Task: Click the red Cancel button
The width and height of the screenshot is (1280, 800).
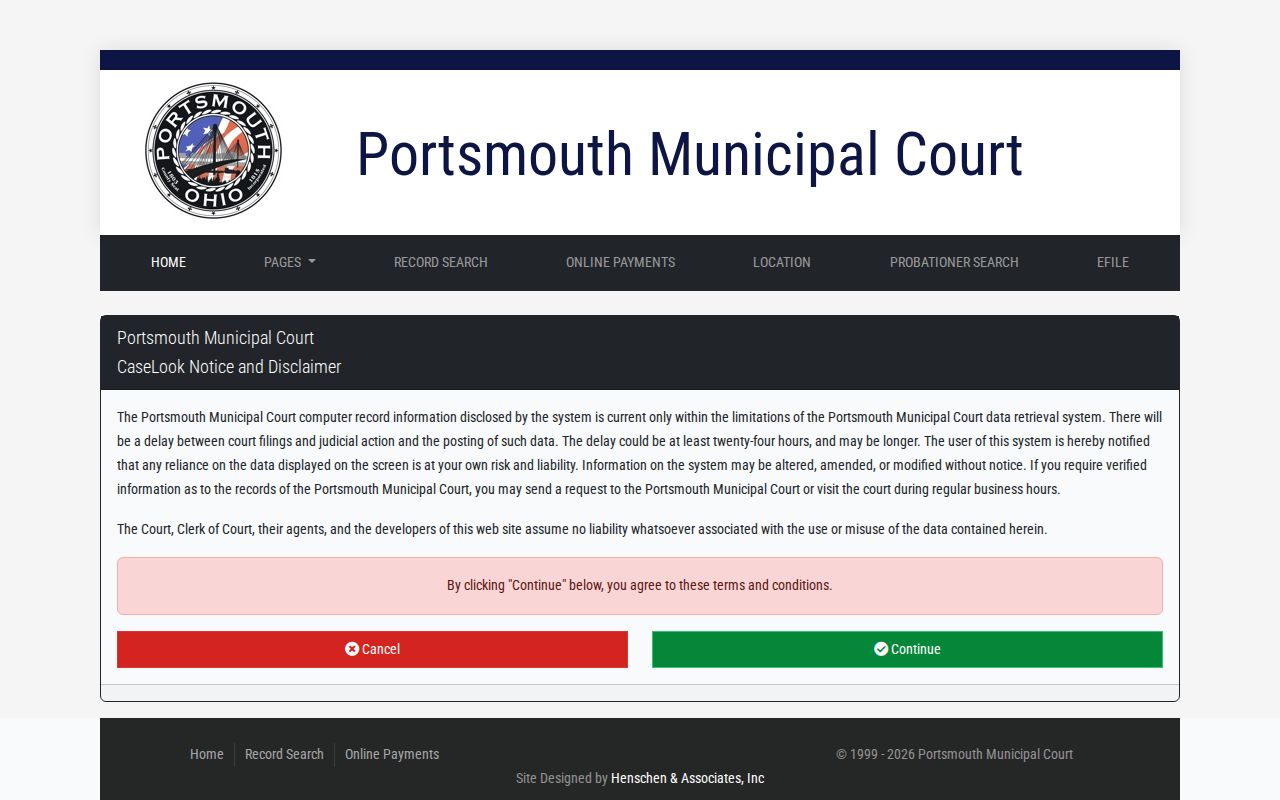Action: 372,649
